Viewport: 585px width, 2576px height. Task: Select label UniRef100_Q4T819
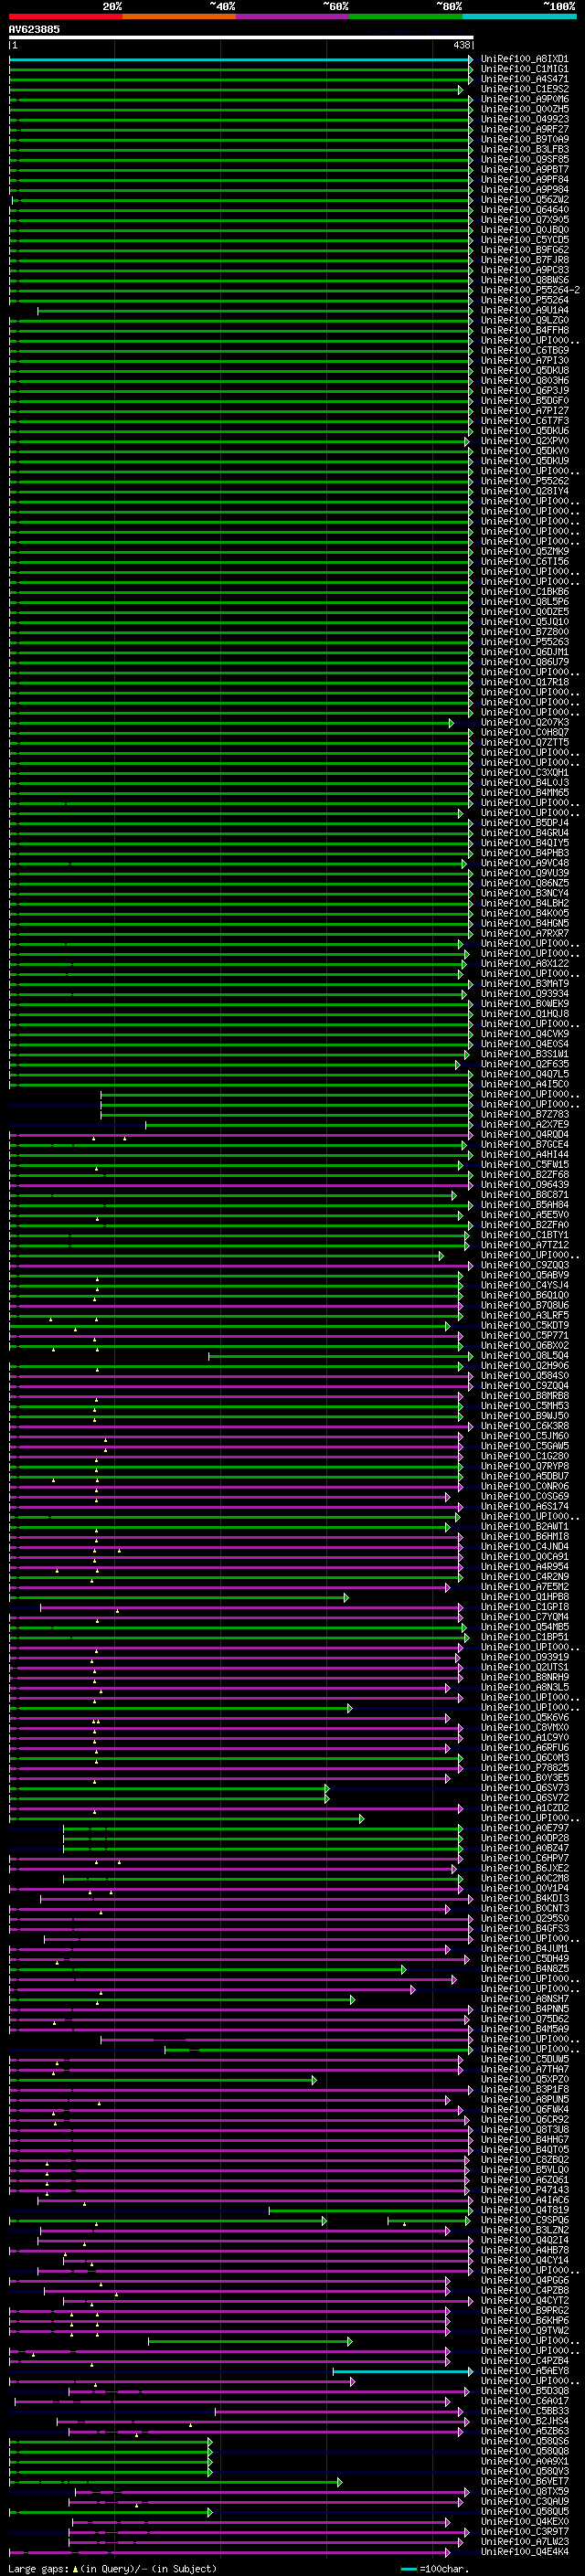525,2211
